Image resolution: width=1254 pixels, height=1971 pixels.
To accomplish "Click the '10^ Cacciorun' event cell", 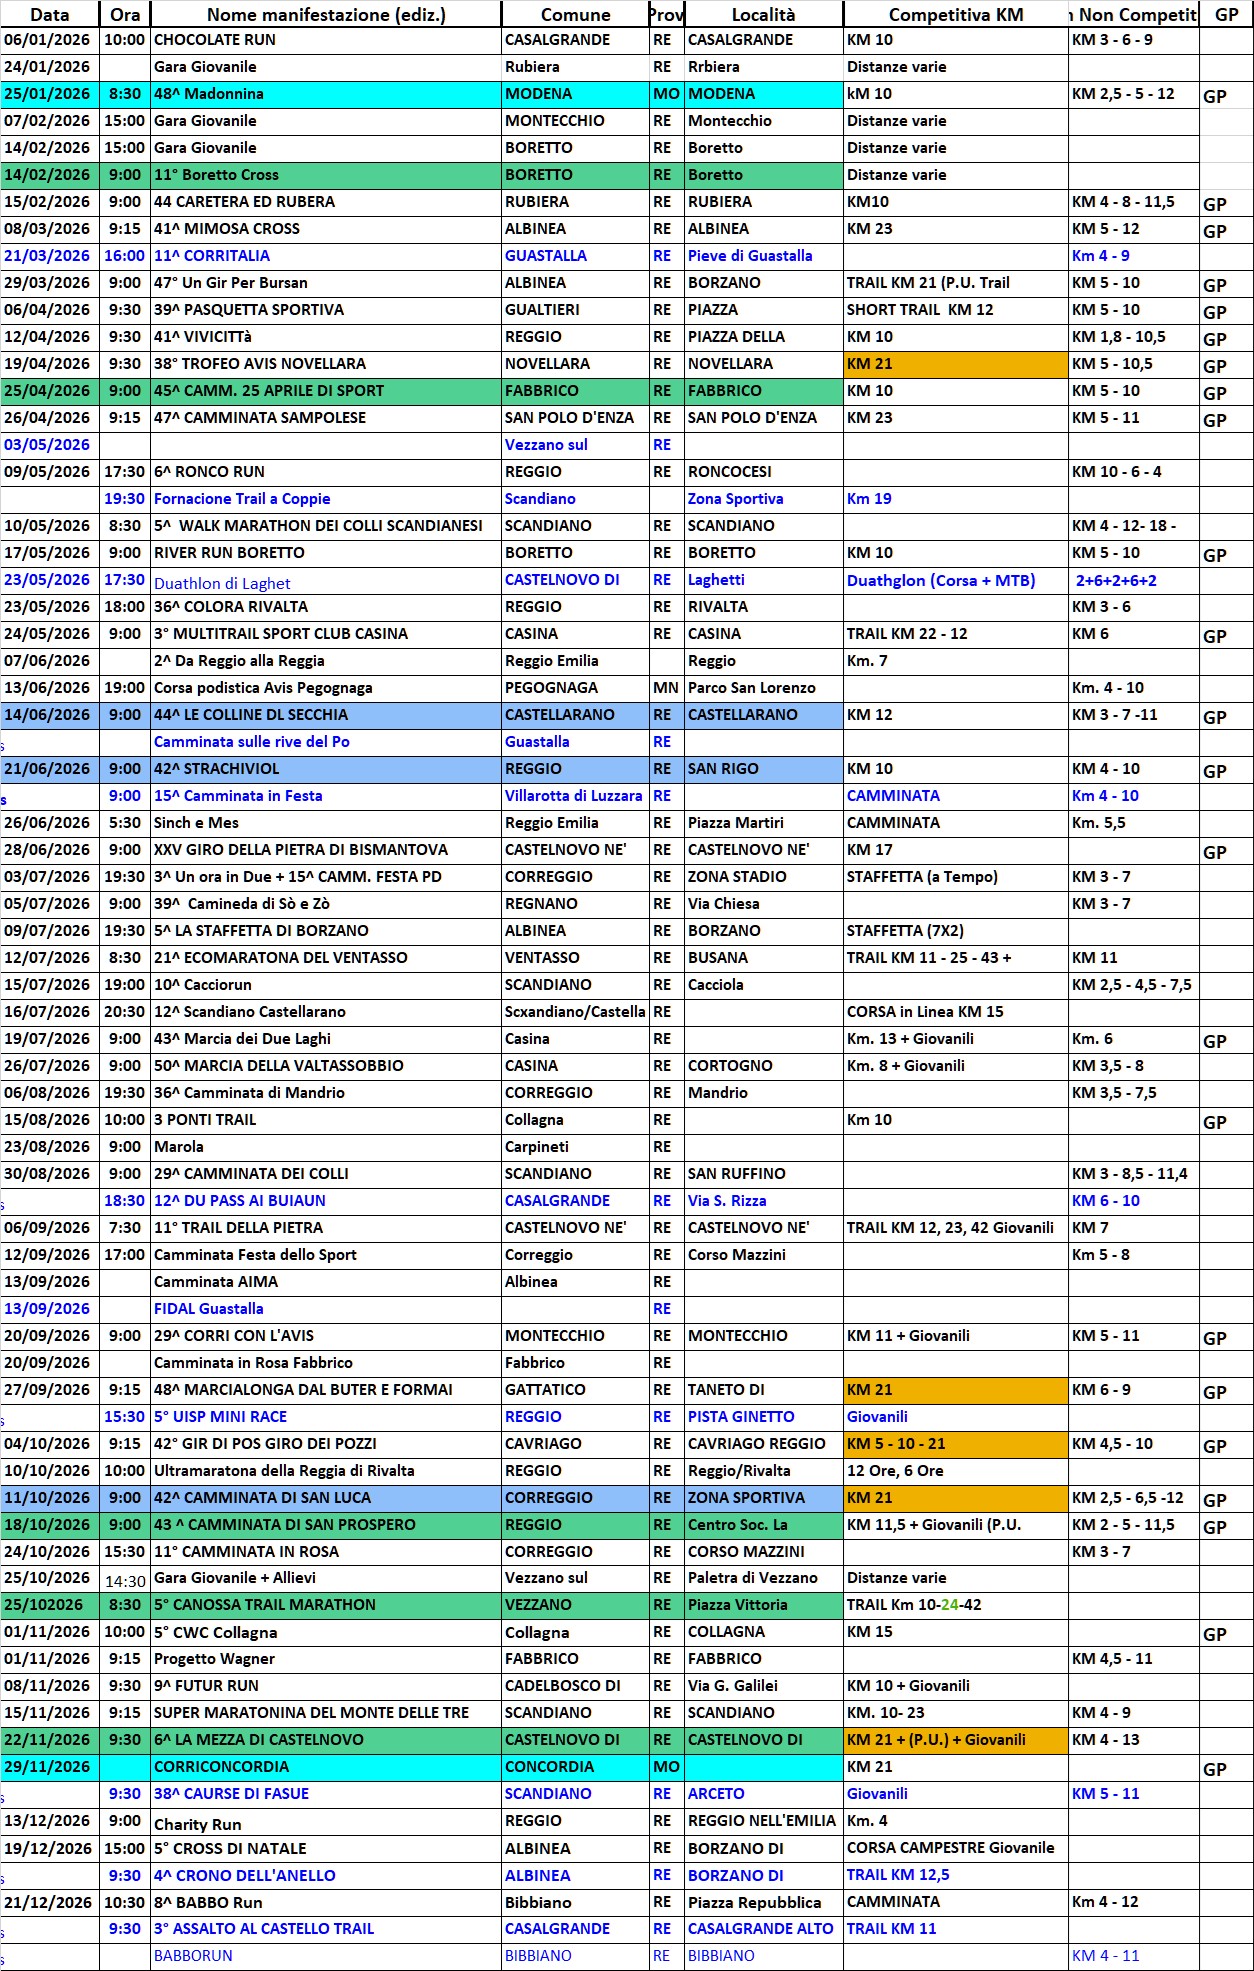I will coord(326,985).
